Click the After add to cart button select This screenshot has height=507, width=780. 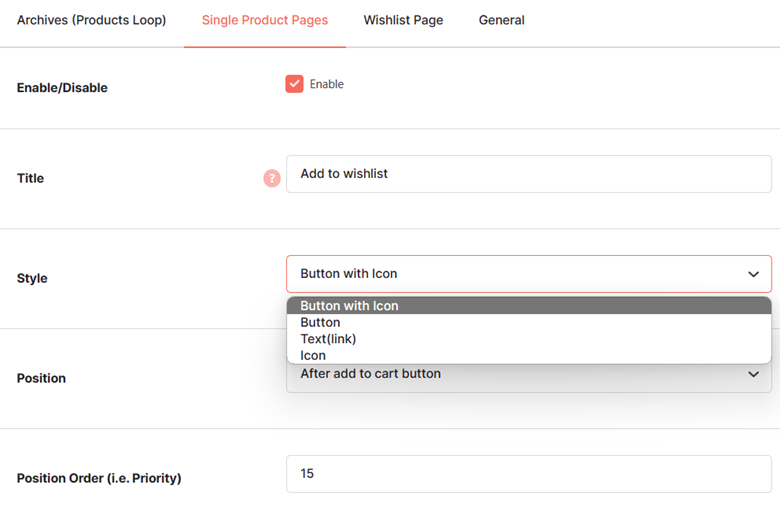[x=529, y=377]
